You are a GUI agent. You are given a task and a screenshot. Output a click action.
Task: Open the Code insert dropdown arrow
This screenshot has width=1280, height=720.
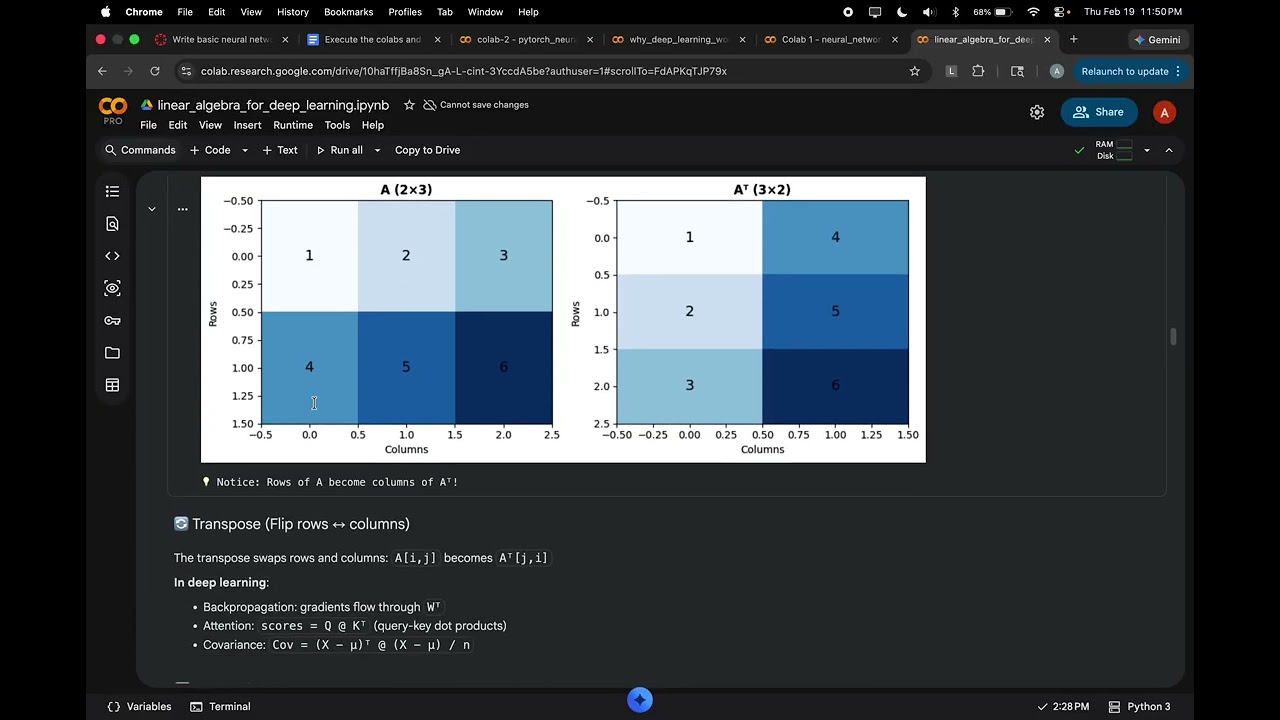(244, 150)
